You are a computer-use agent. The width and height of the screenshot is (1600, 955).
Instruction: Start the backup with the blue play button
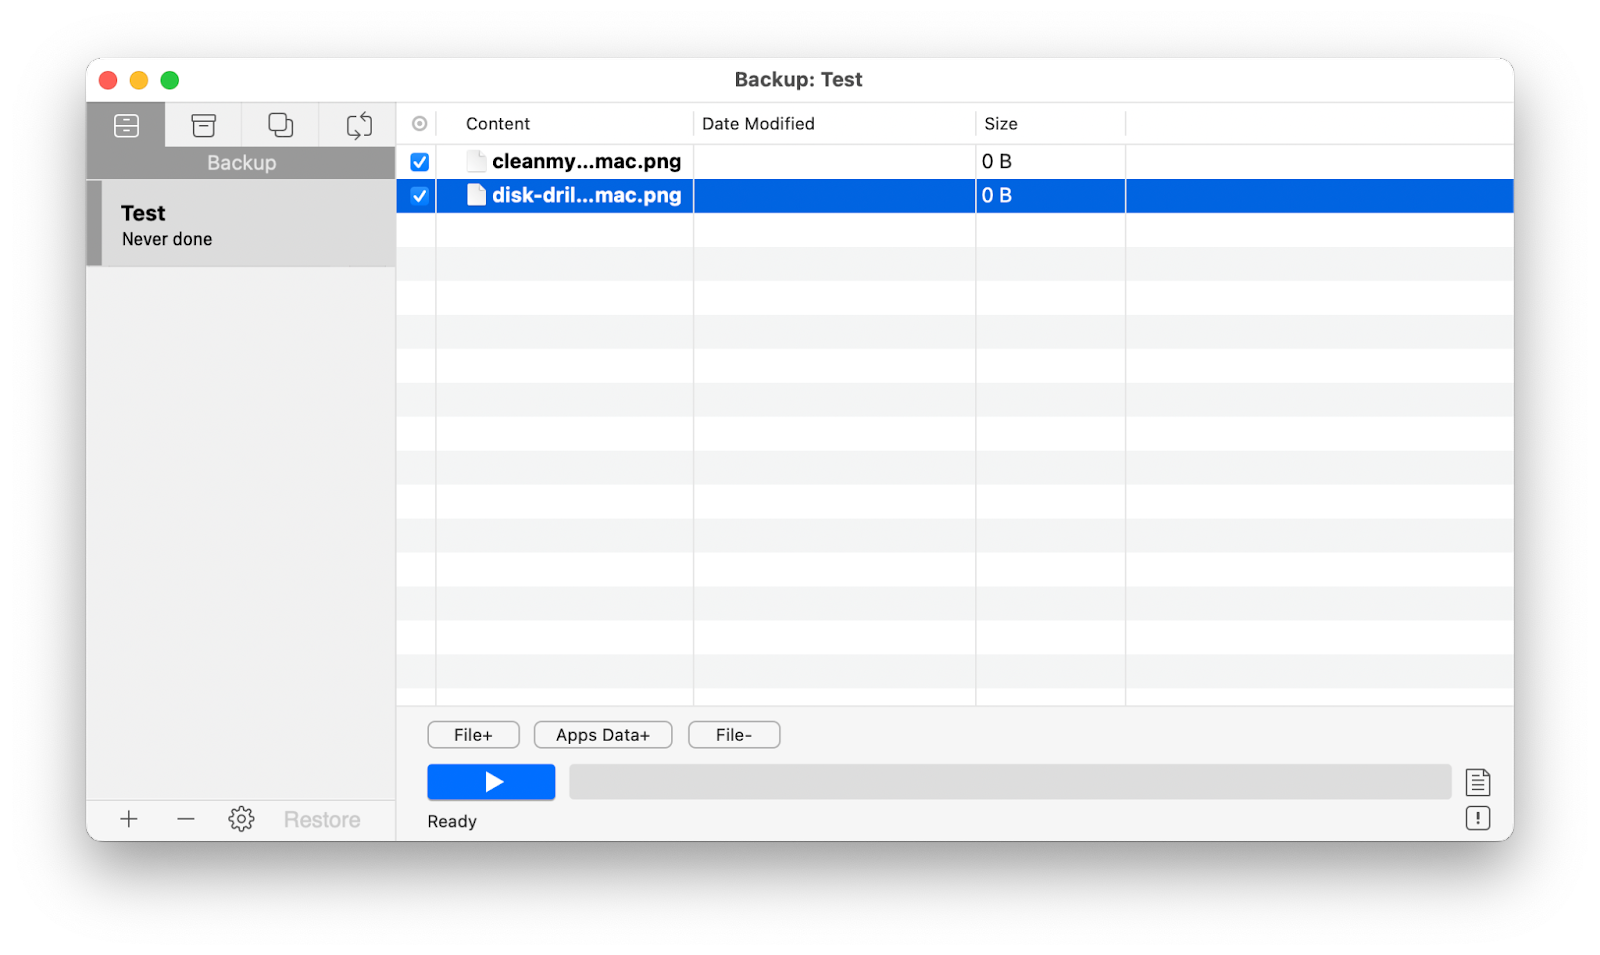tap(491, 782)
